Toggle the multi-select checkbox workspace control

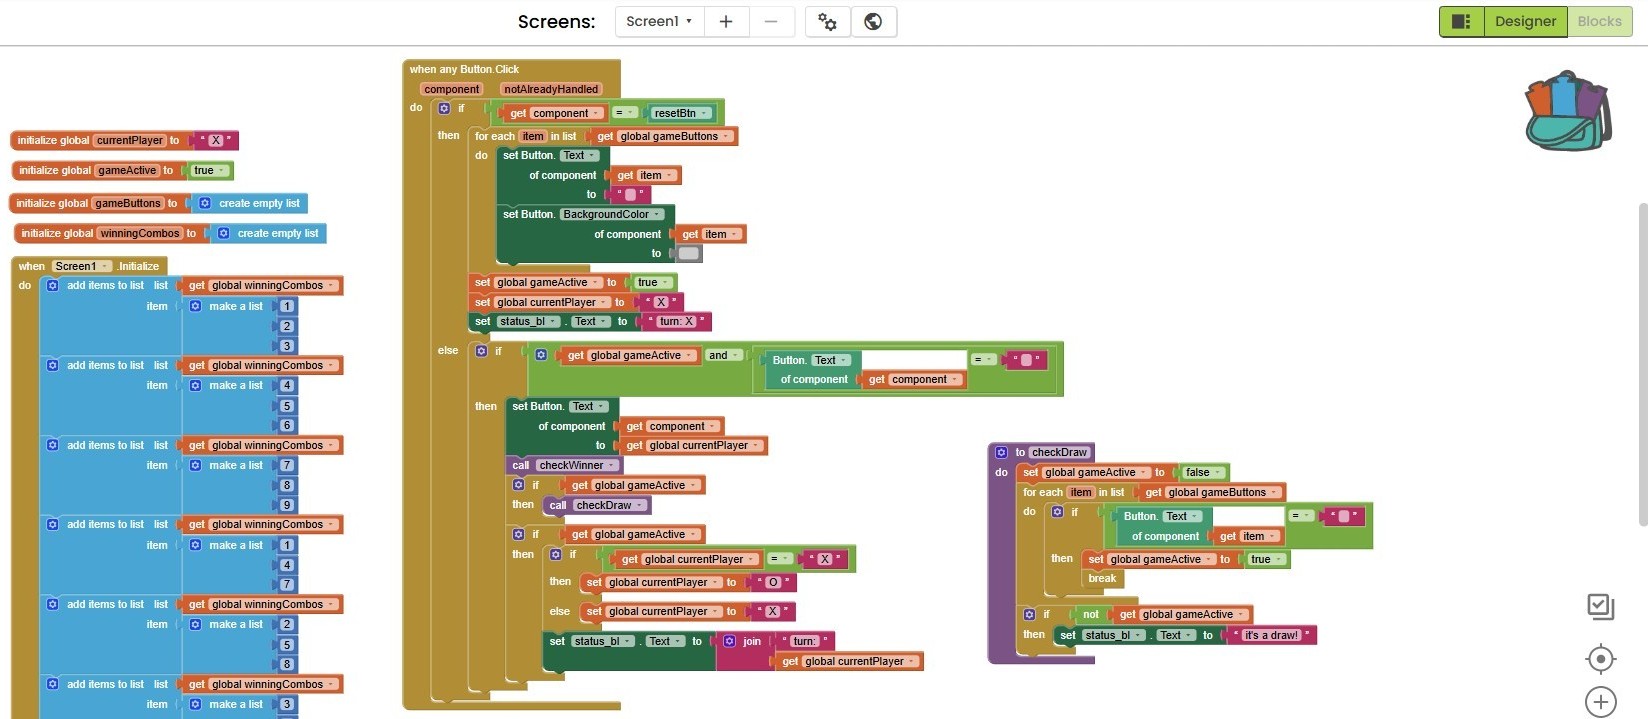coord(1600,606)
